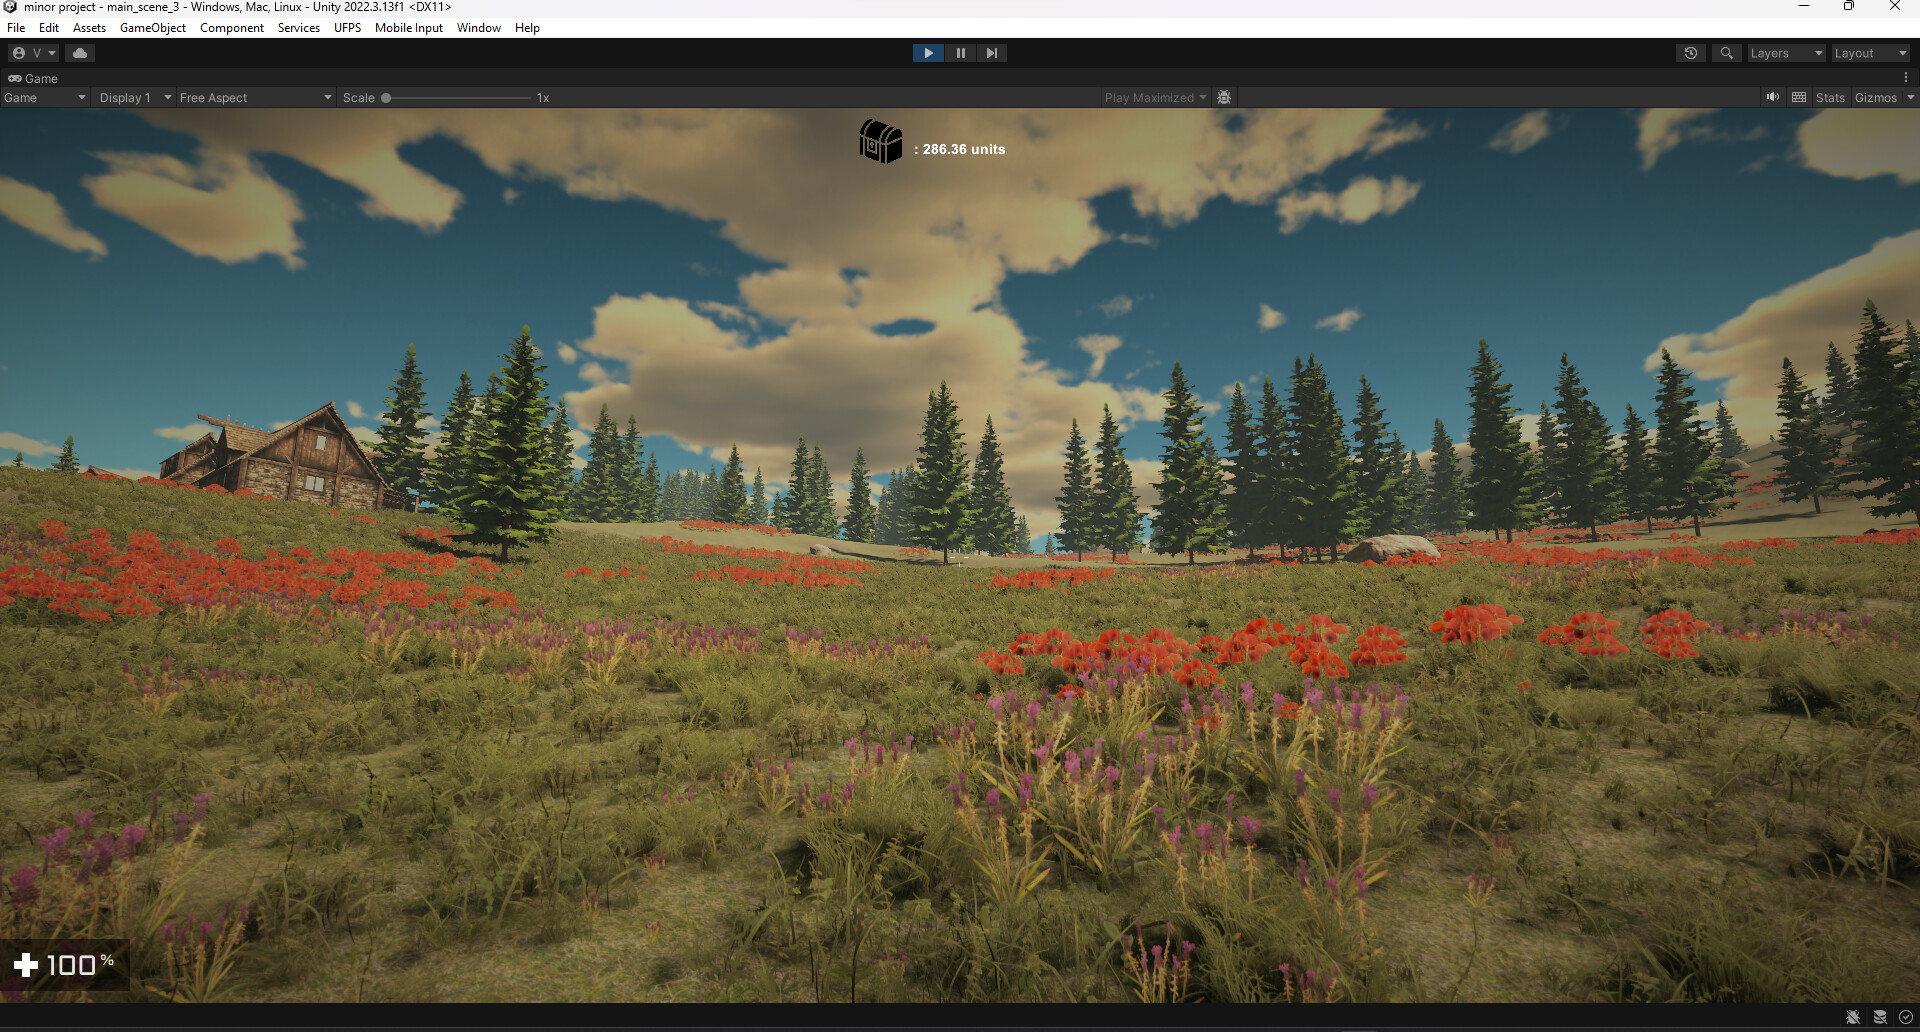Click the Step frame button
Screen dimensions: 1920x1032
pyautogui.click(x=991, y=52)
